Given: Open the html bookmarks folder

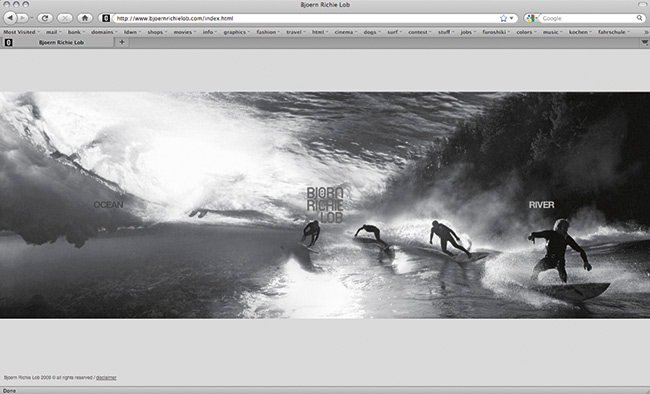Looking at the screenshot, I should point(320,32).
